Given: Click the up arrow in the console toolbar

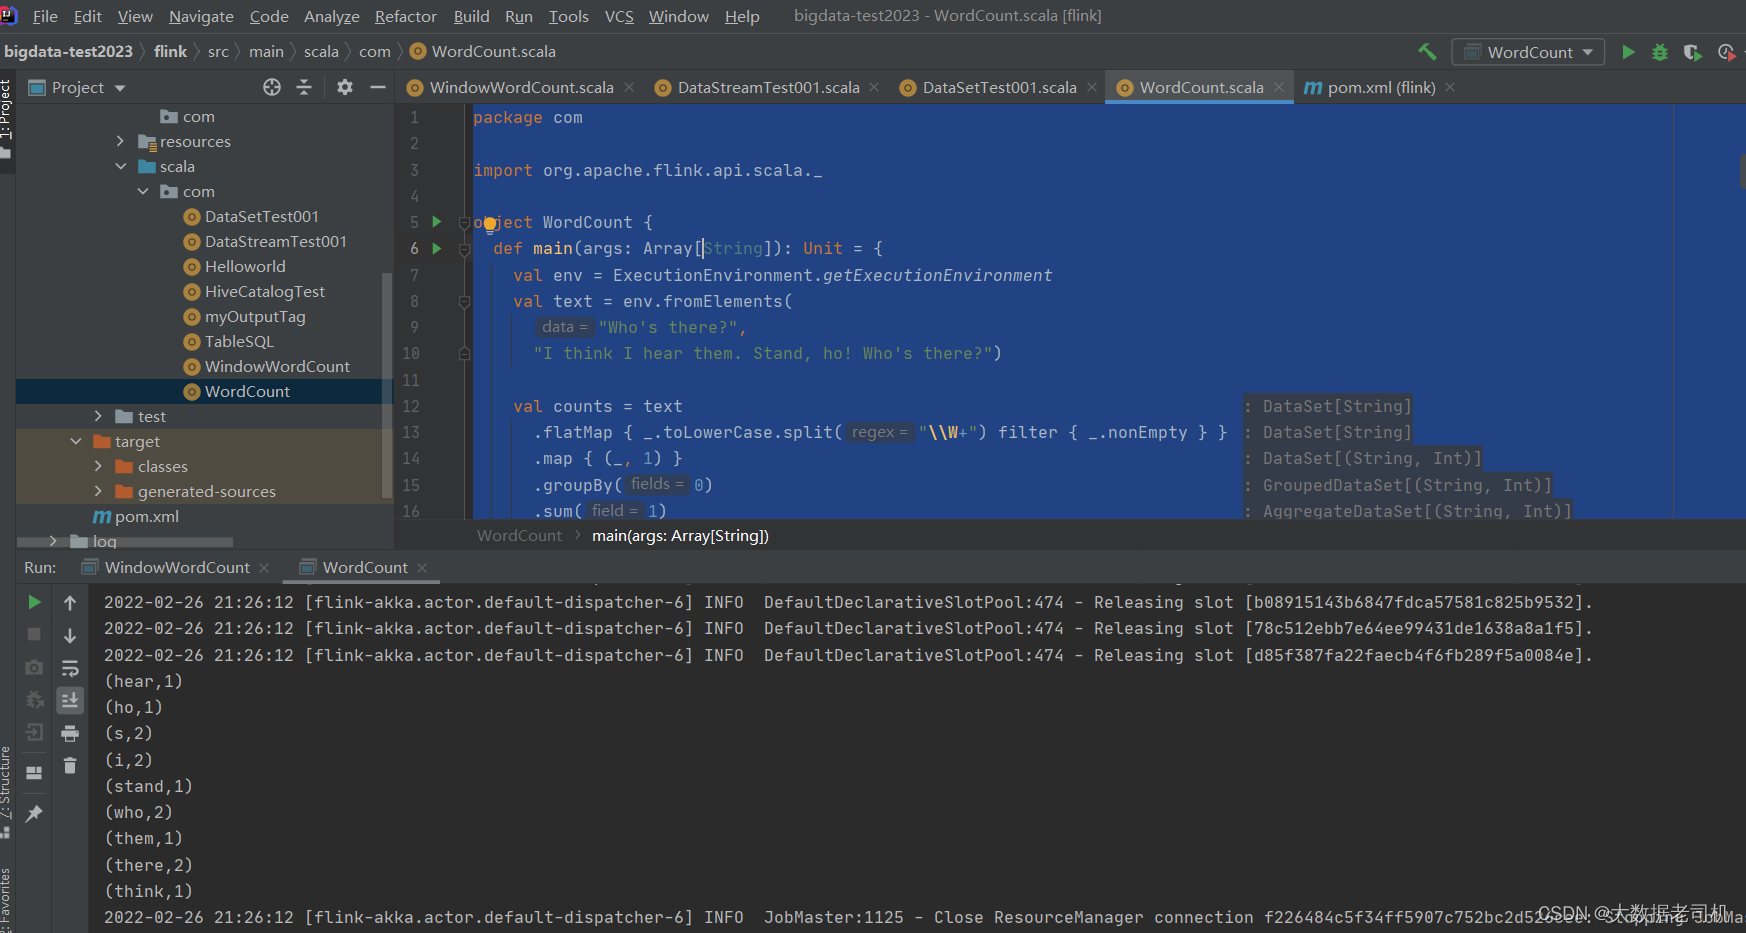Looking at the screenshot, I should pos(70,602).
